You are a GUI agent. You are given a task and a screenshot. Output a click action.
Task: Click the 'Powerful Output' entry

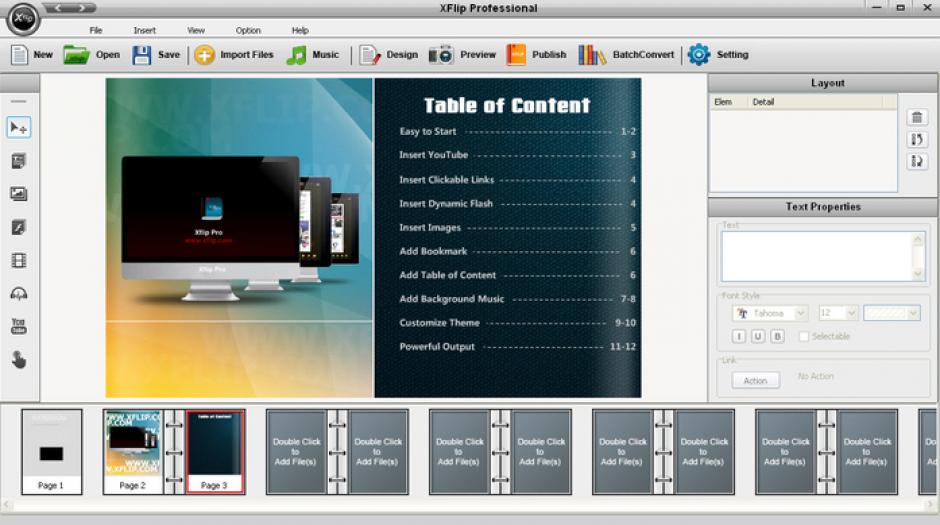coord(437,346)
